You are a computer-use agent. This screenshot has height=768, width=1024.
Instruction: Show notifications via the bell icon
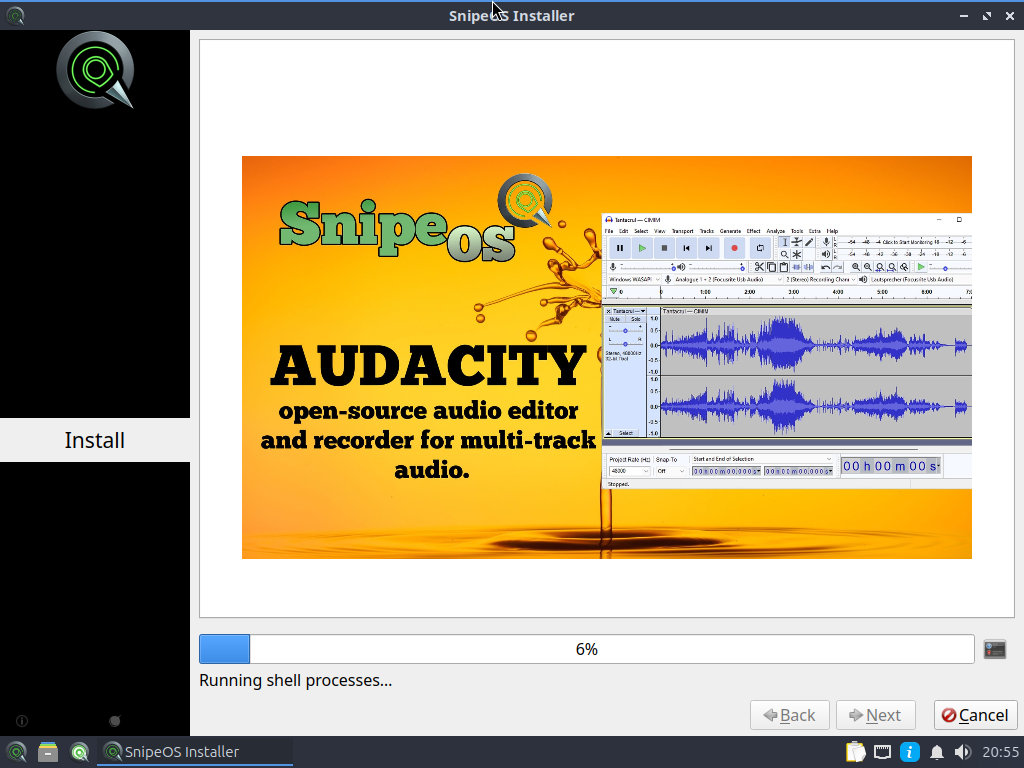click(936, 752)
